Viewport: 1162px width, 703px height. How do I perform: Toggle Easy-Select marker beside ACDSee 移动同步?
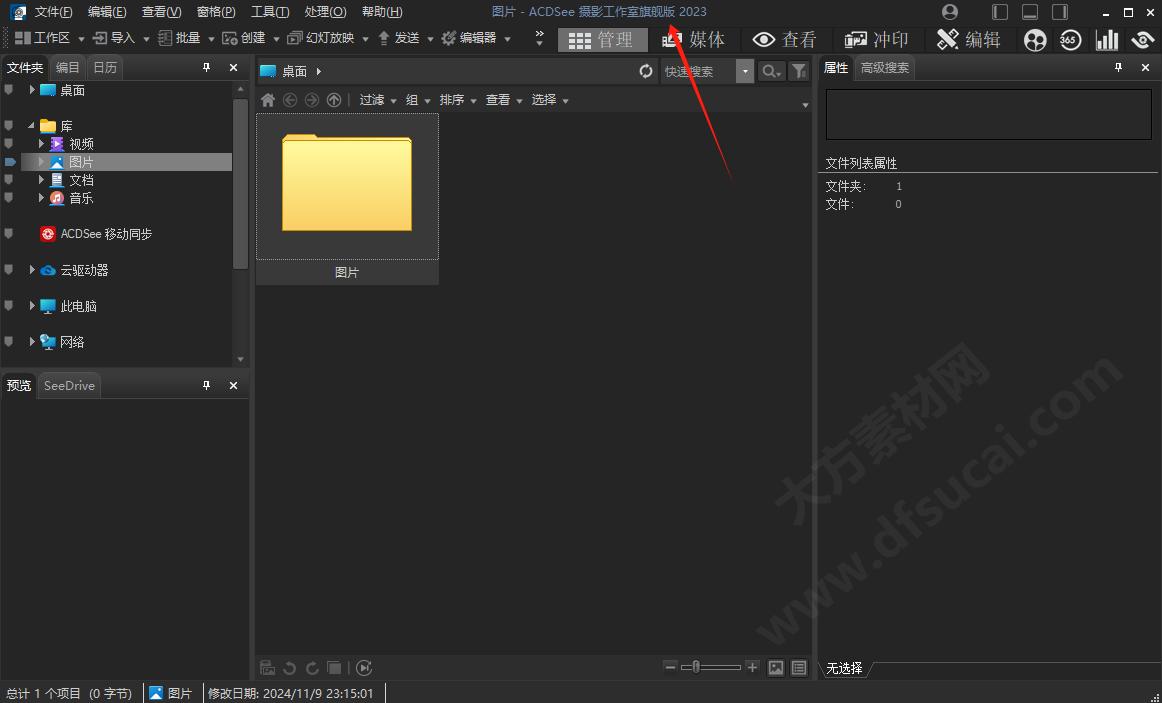click(x=9, y=233)
